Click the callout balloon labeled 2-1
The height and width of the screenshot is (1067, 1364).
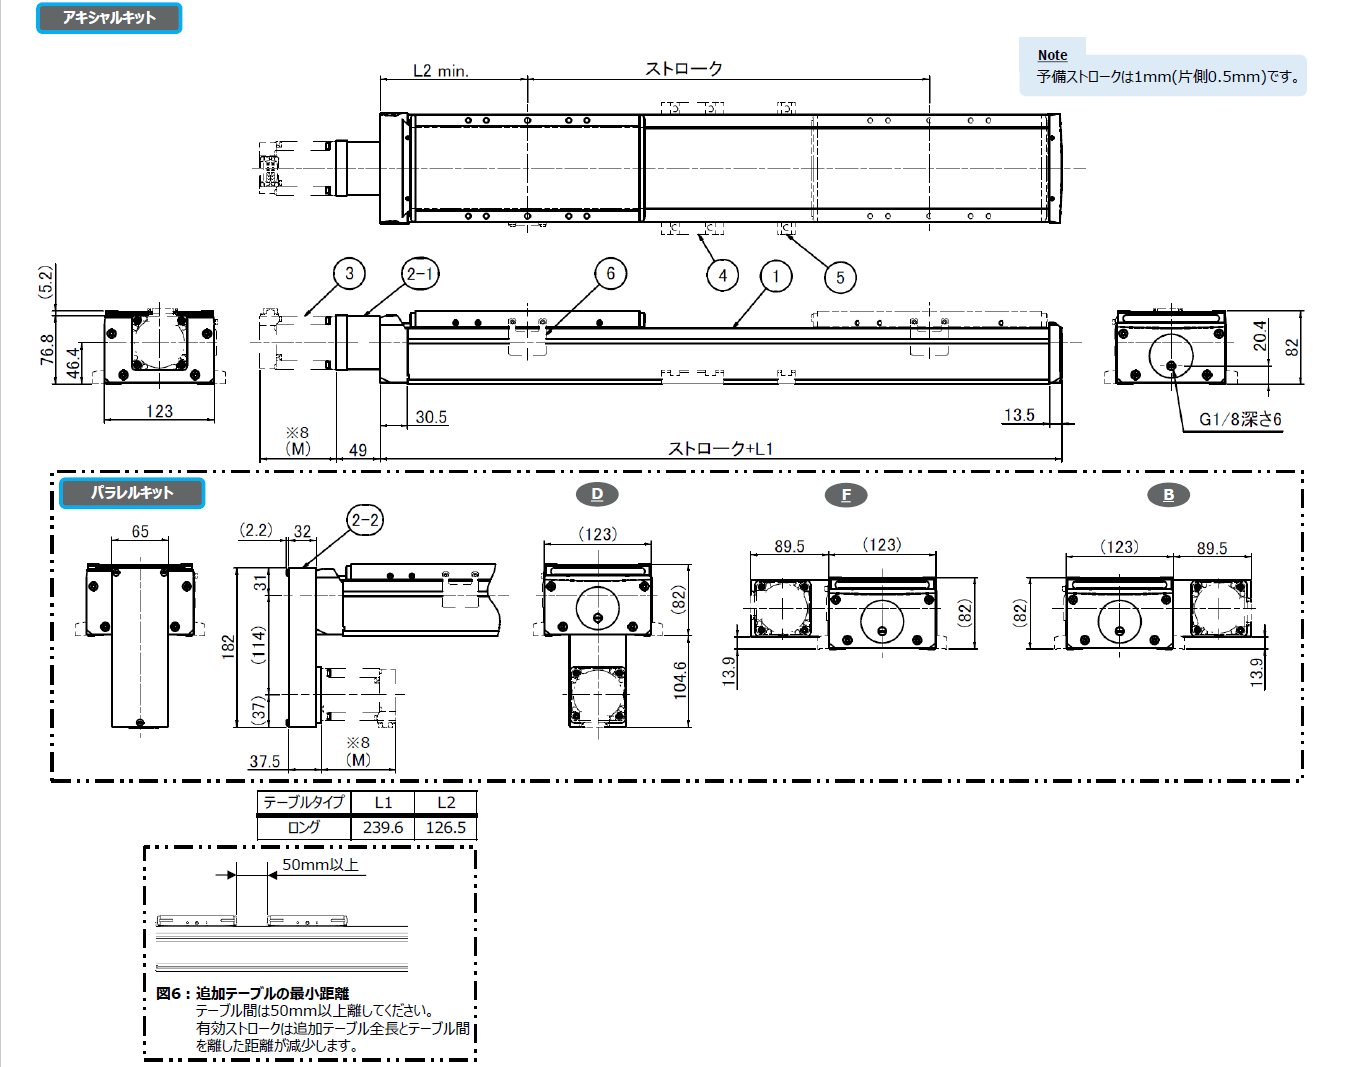(x=420, y=274)
